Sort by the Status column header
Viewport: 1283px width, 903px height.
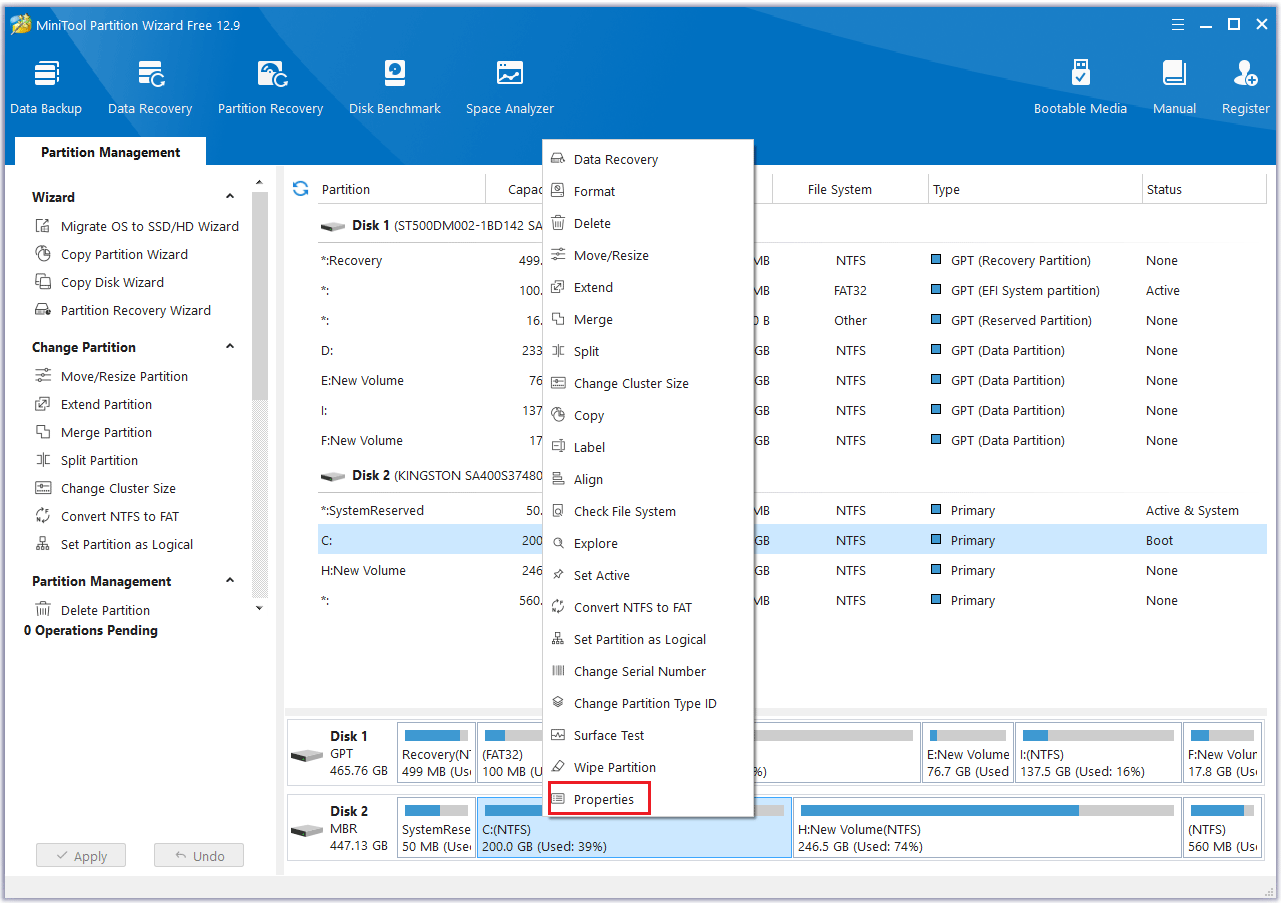pos(1204,189)
